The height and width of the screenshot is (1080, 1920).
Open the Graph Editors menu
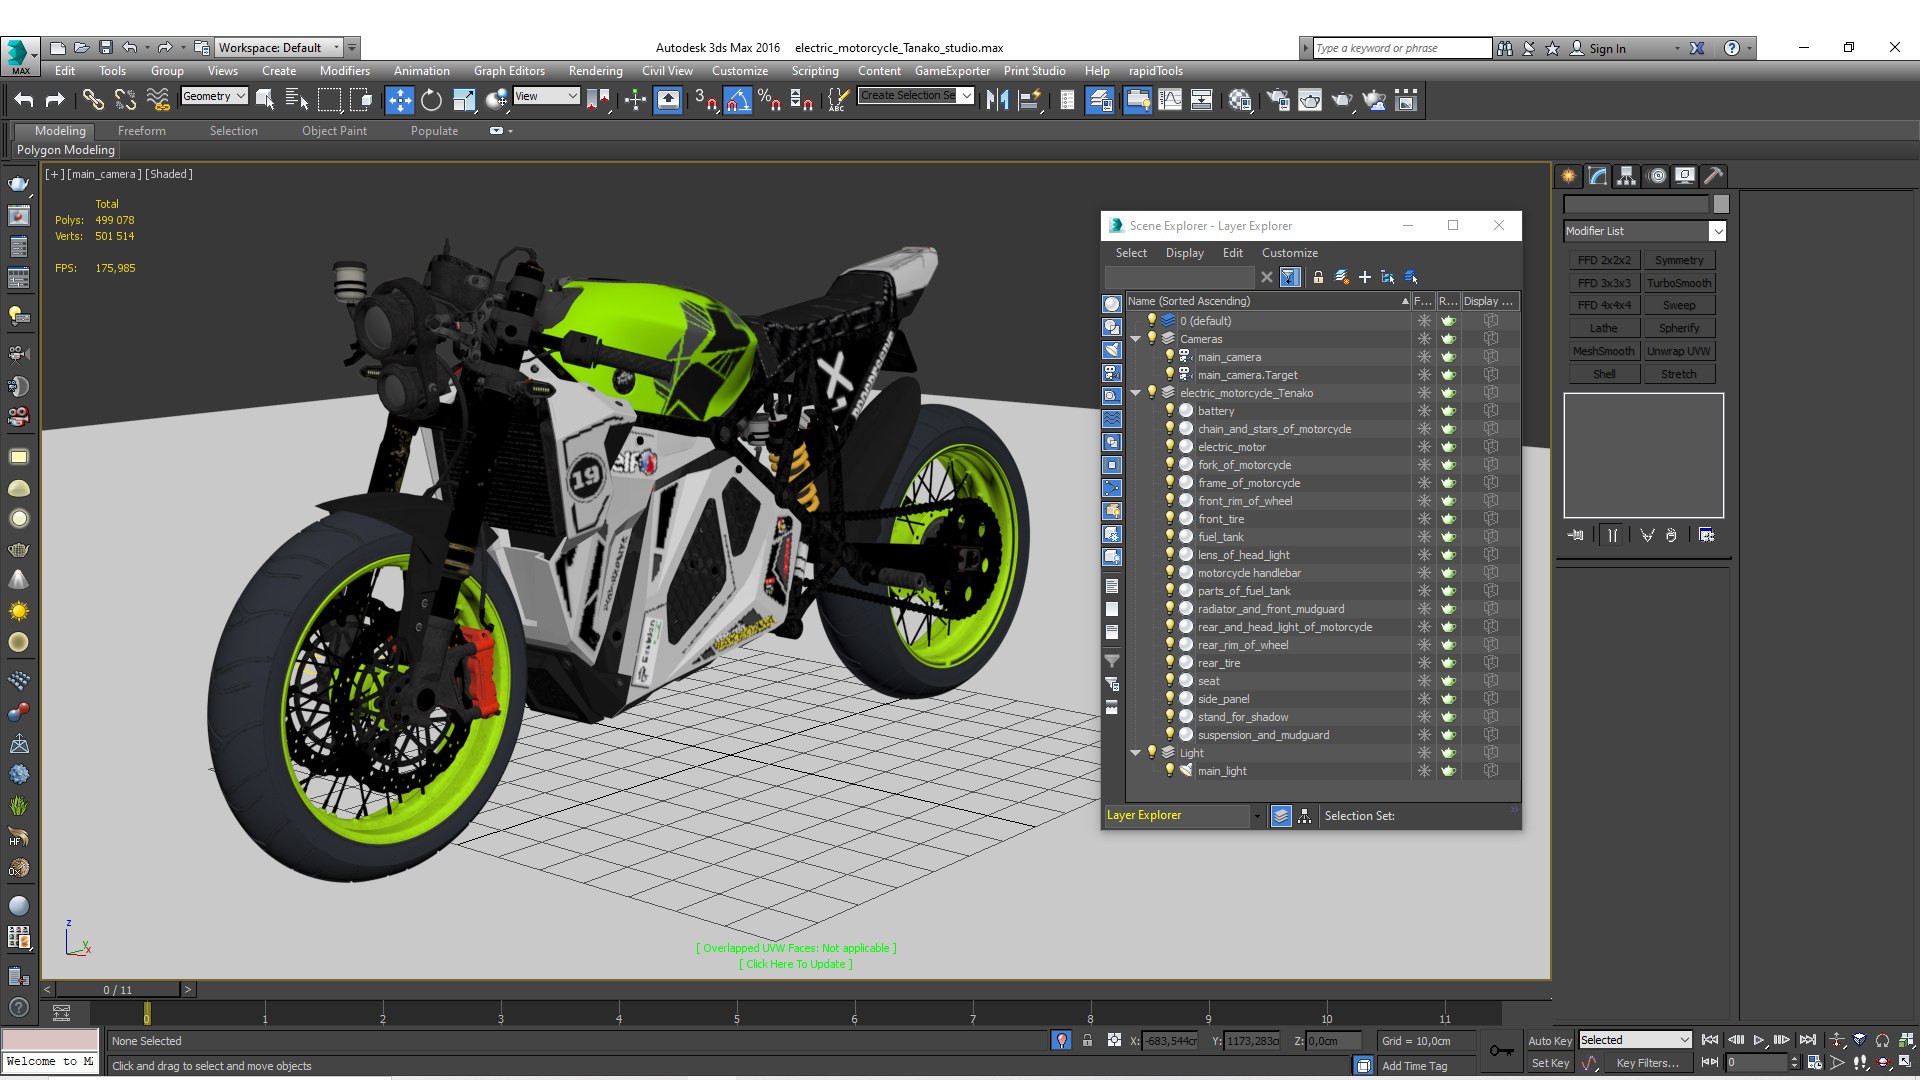(x=509, y=71)
